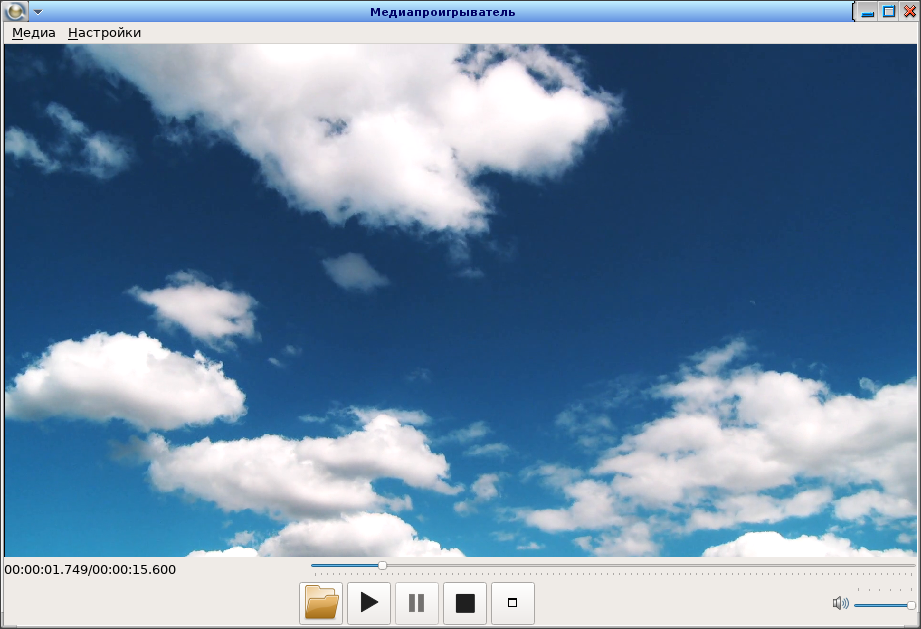Set volume to the middle of the volume track
Screen dimensions: 921x629
tap(883, 605)
